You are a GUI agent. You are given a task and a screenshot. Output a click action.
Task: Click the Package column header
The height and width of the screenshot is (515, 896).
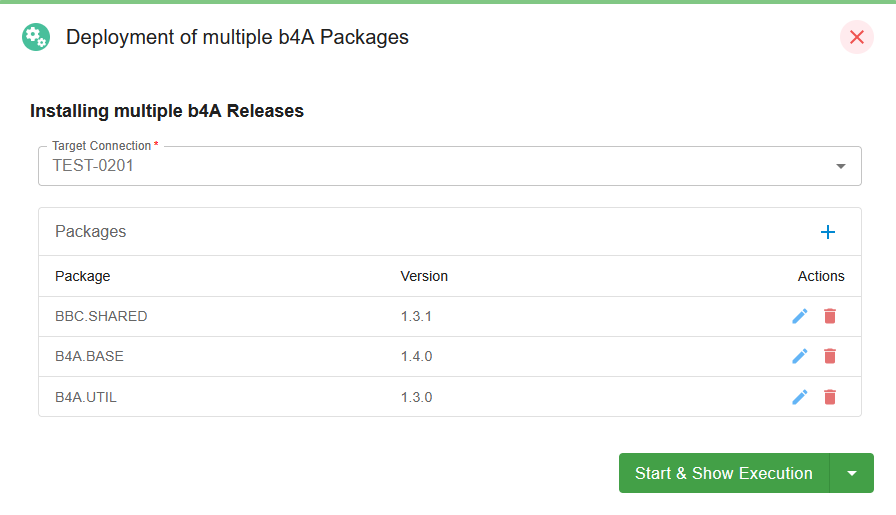82,276
